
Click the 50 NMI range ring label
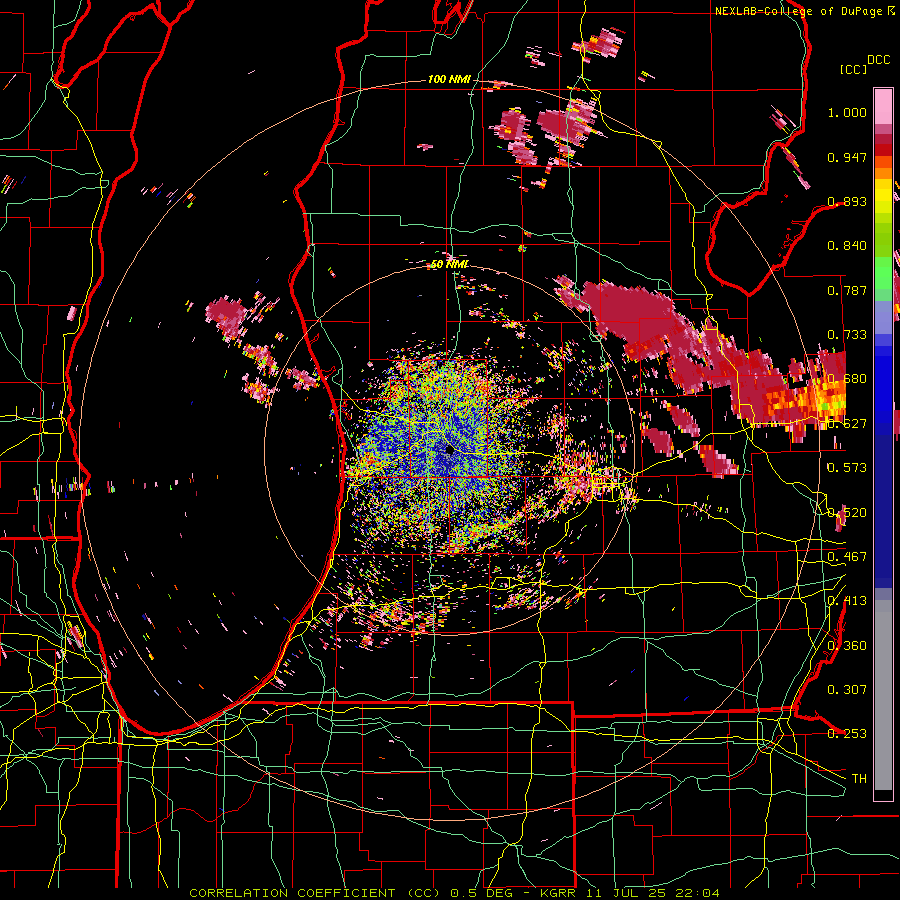coord(449,264)
